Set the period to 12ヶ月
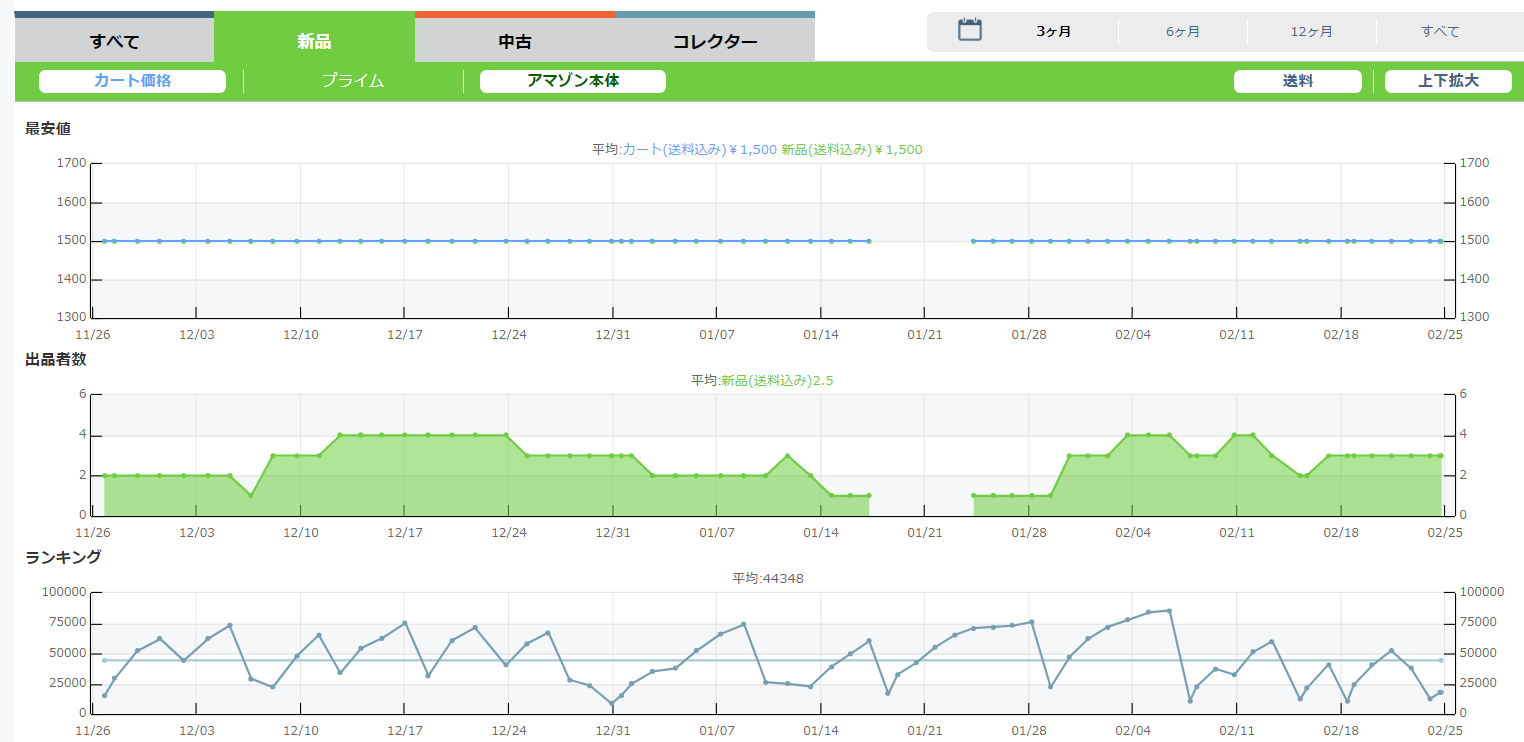This screenshot has width=1524, height=742. [1311, 32]
